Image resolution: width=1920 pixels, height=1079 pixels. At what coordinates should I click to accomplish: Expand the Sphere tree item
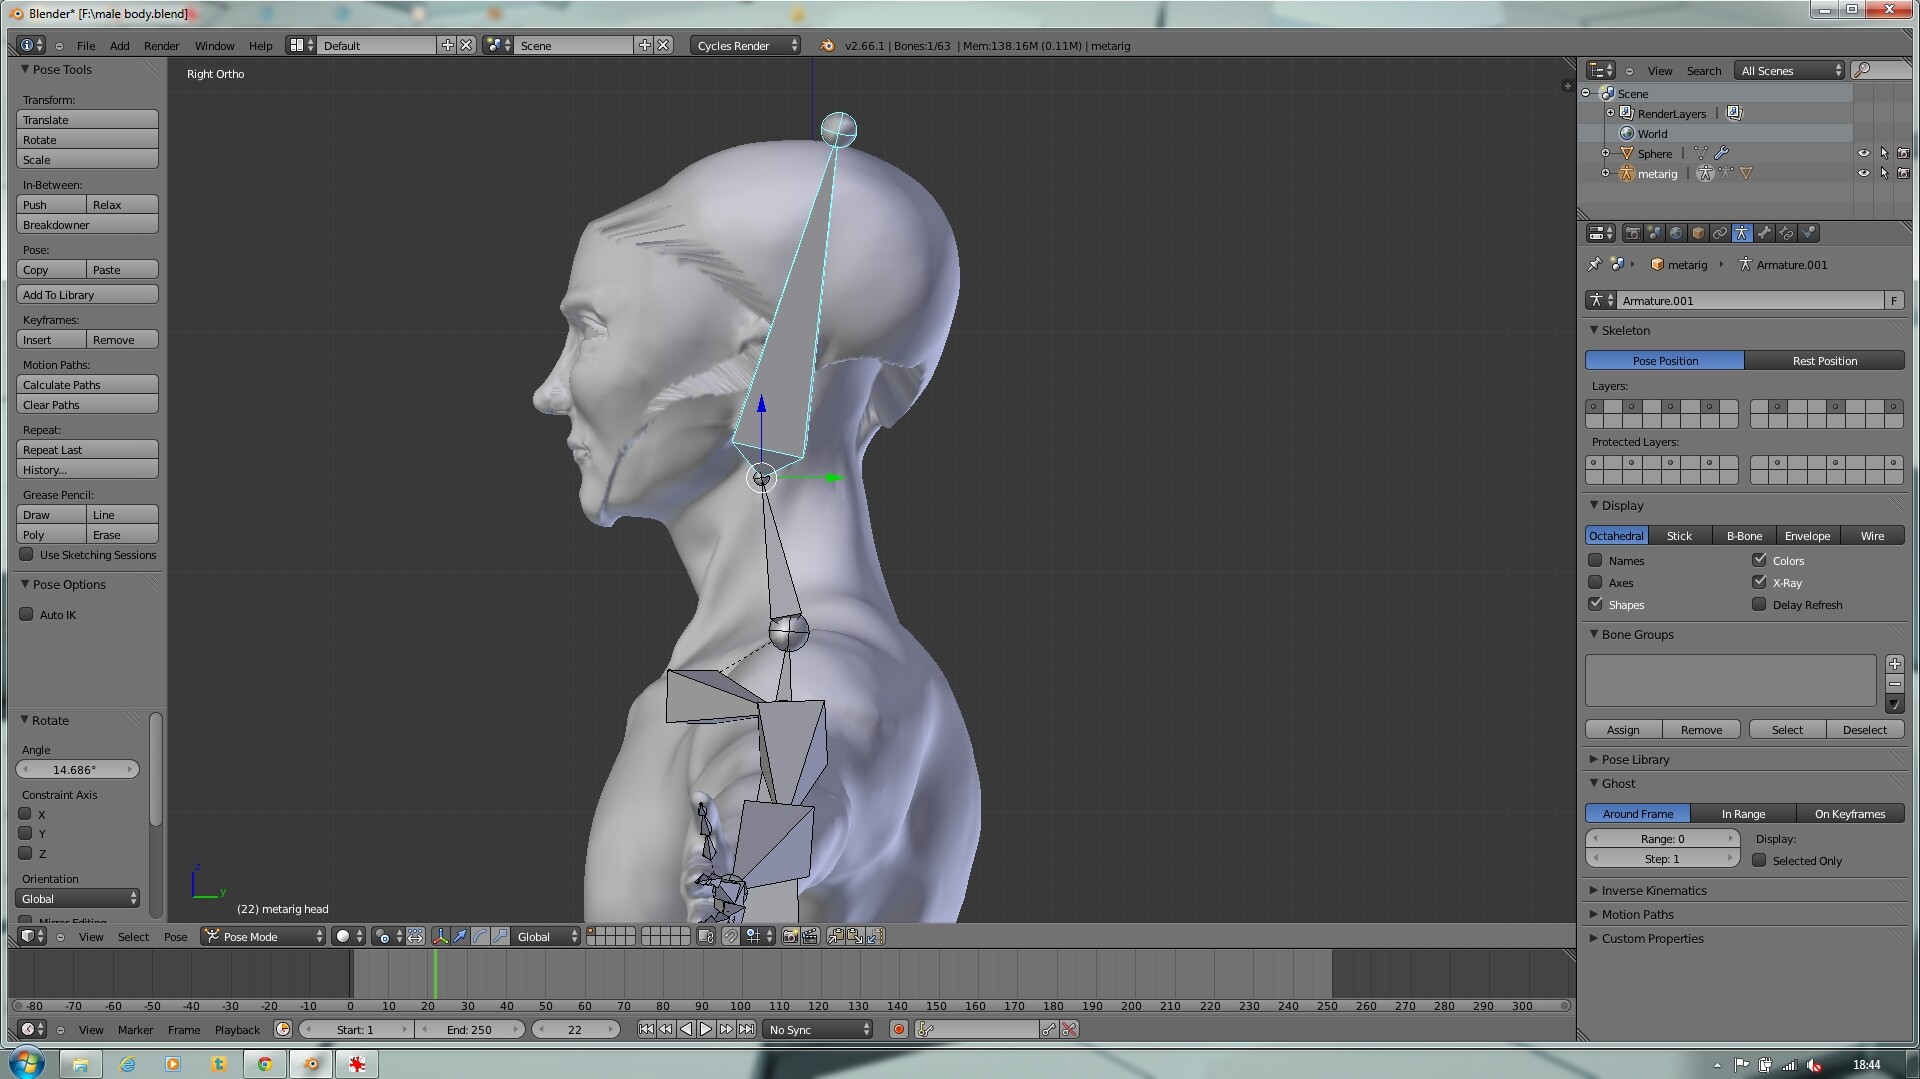click(1606, 153)
